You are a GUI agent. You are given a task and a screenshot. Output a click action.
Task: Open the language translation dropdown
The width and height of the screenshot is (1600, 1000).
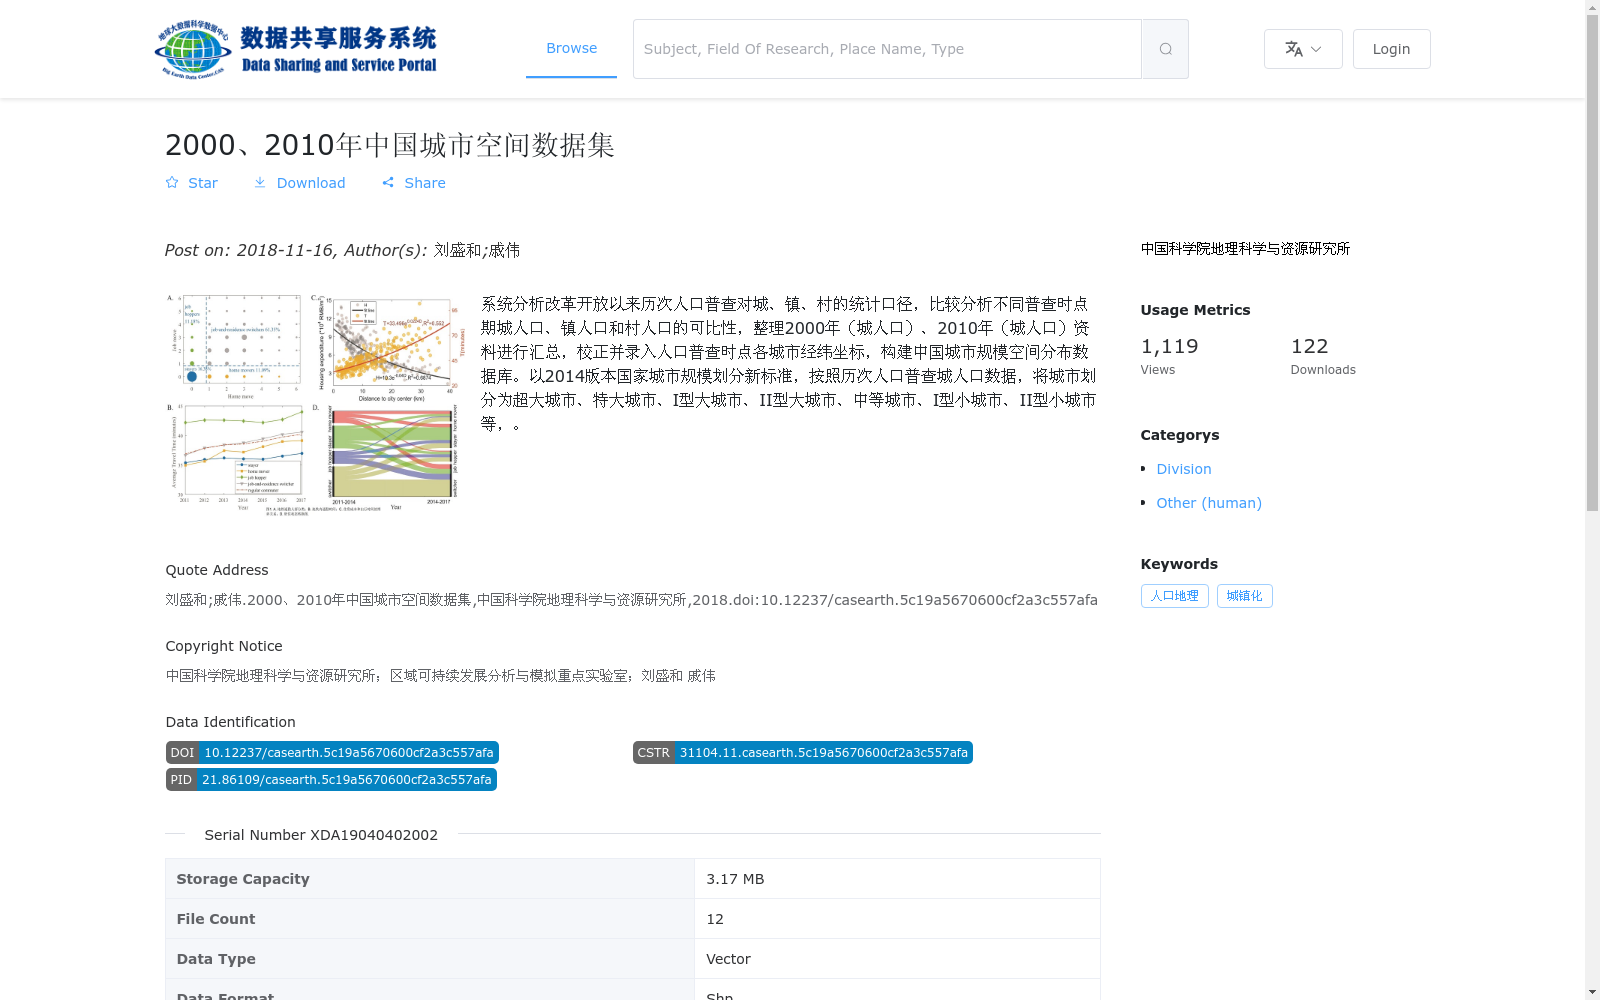click(1303, 49)
